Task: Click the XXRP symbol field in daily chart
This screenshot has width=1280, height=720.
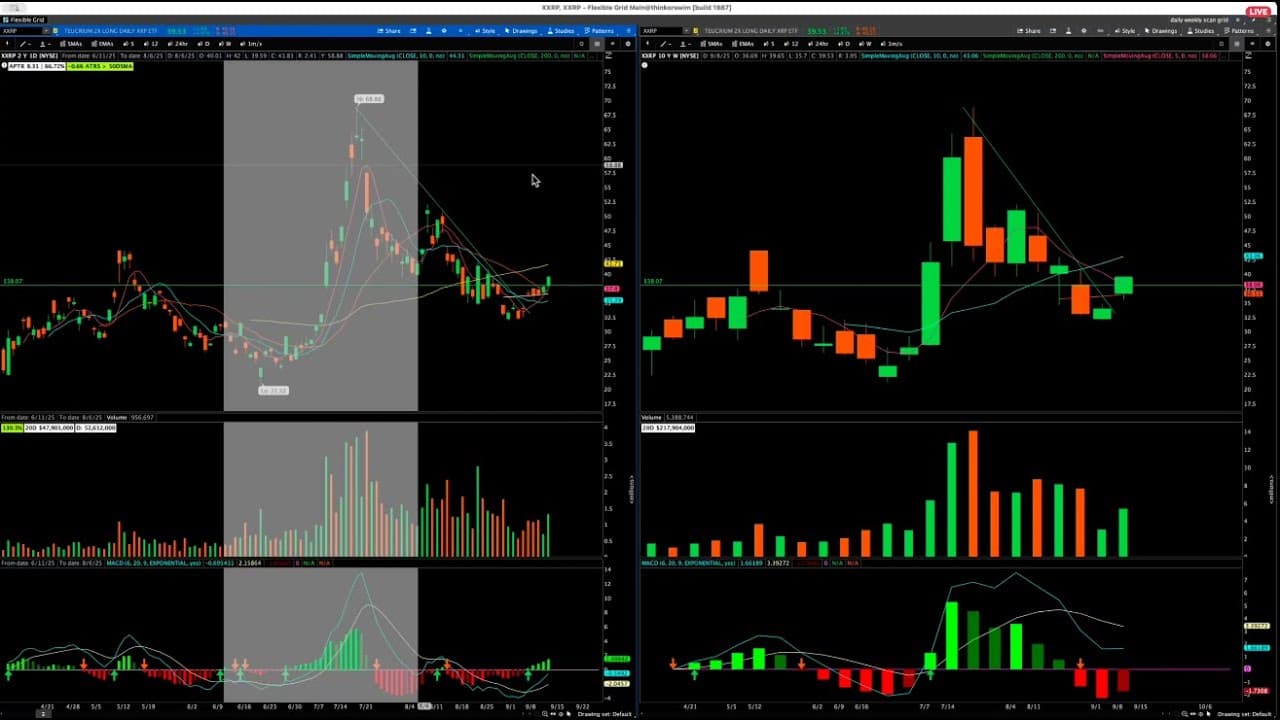Action: tap(21, 31)
